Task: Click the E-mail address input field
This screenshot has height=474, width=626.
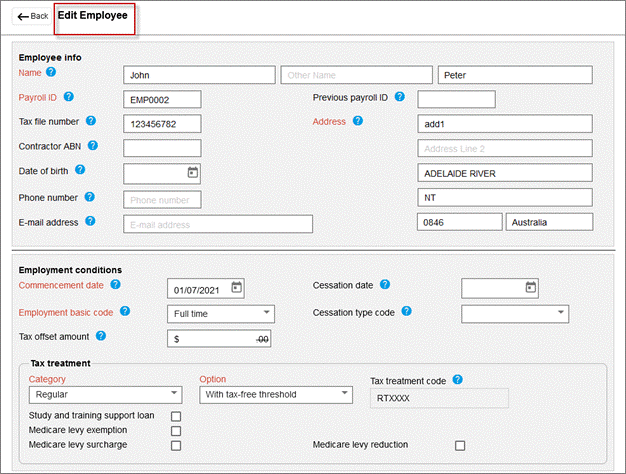Action: pos(219,223)
